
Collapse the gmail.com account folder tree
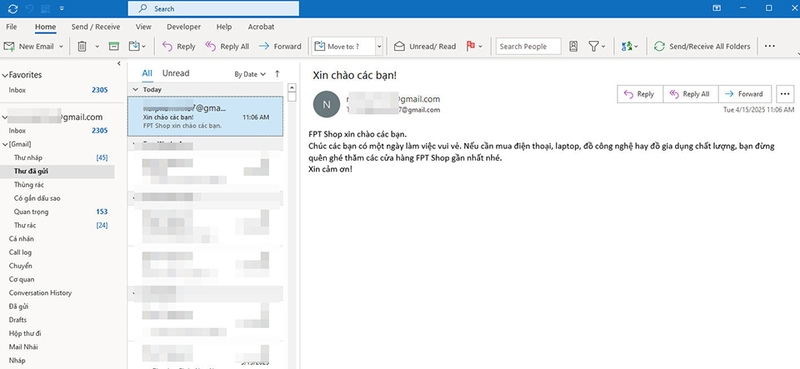click(x=5, y=118)
